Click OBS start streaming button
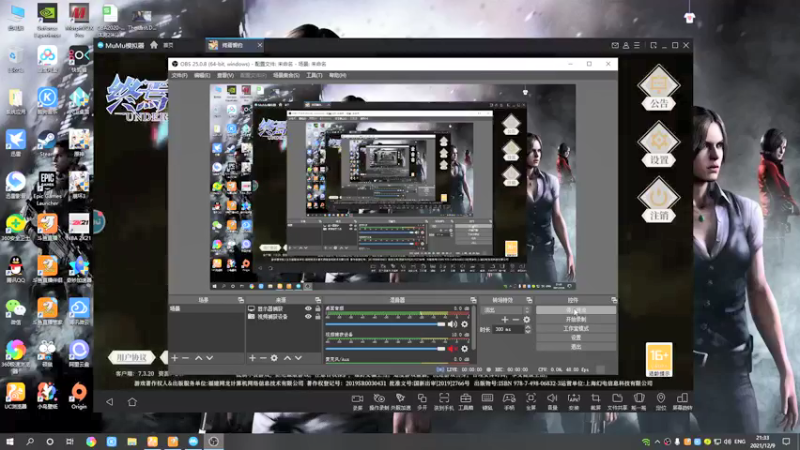This screenshot has width=800, height=450. coord(576,310)
